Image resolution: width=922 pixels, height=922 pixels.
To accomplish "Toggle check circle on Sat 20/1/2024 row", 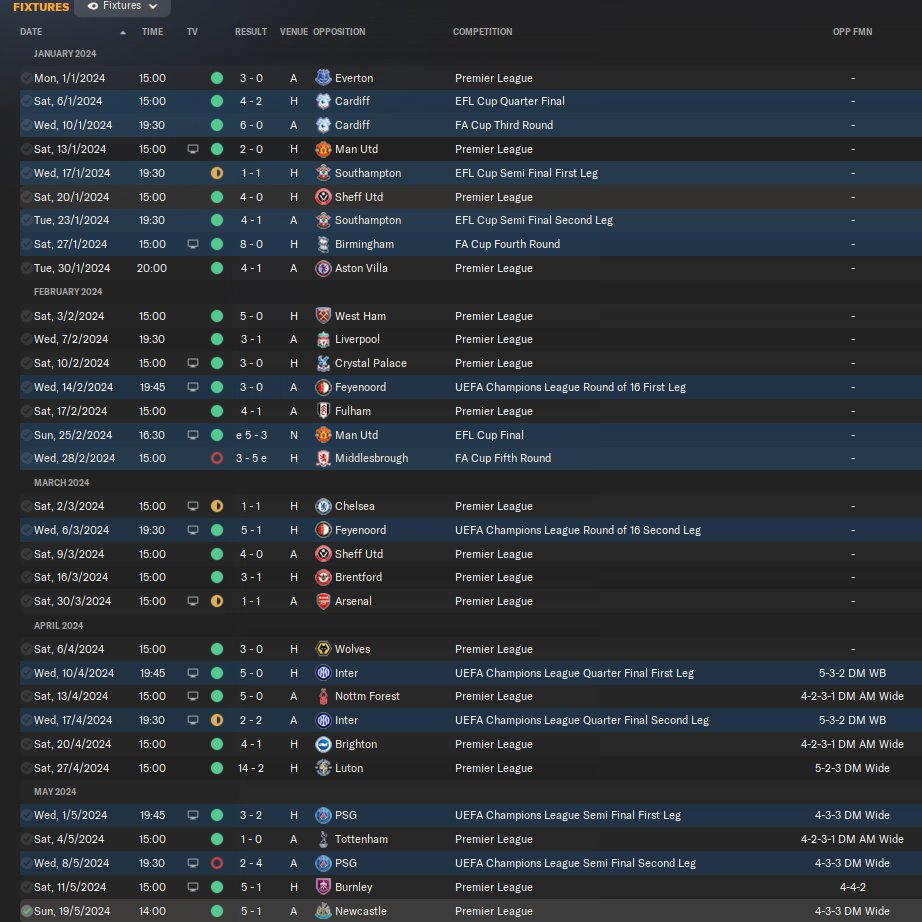I will pyautogui.click(x=26, y=197).
